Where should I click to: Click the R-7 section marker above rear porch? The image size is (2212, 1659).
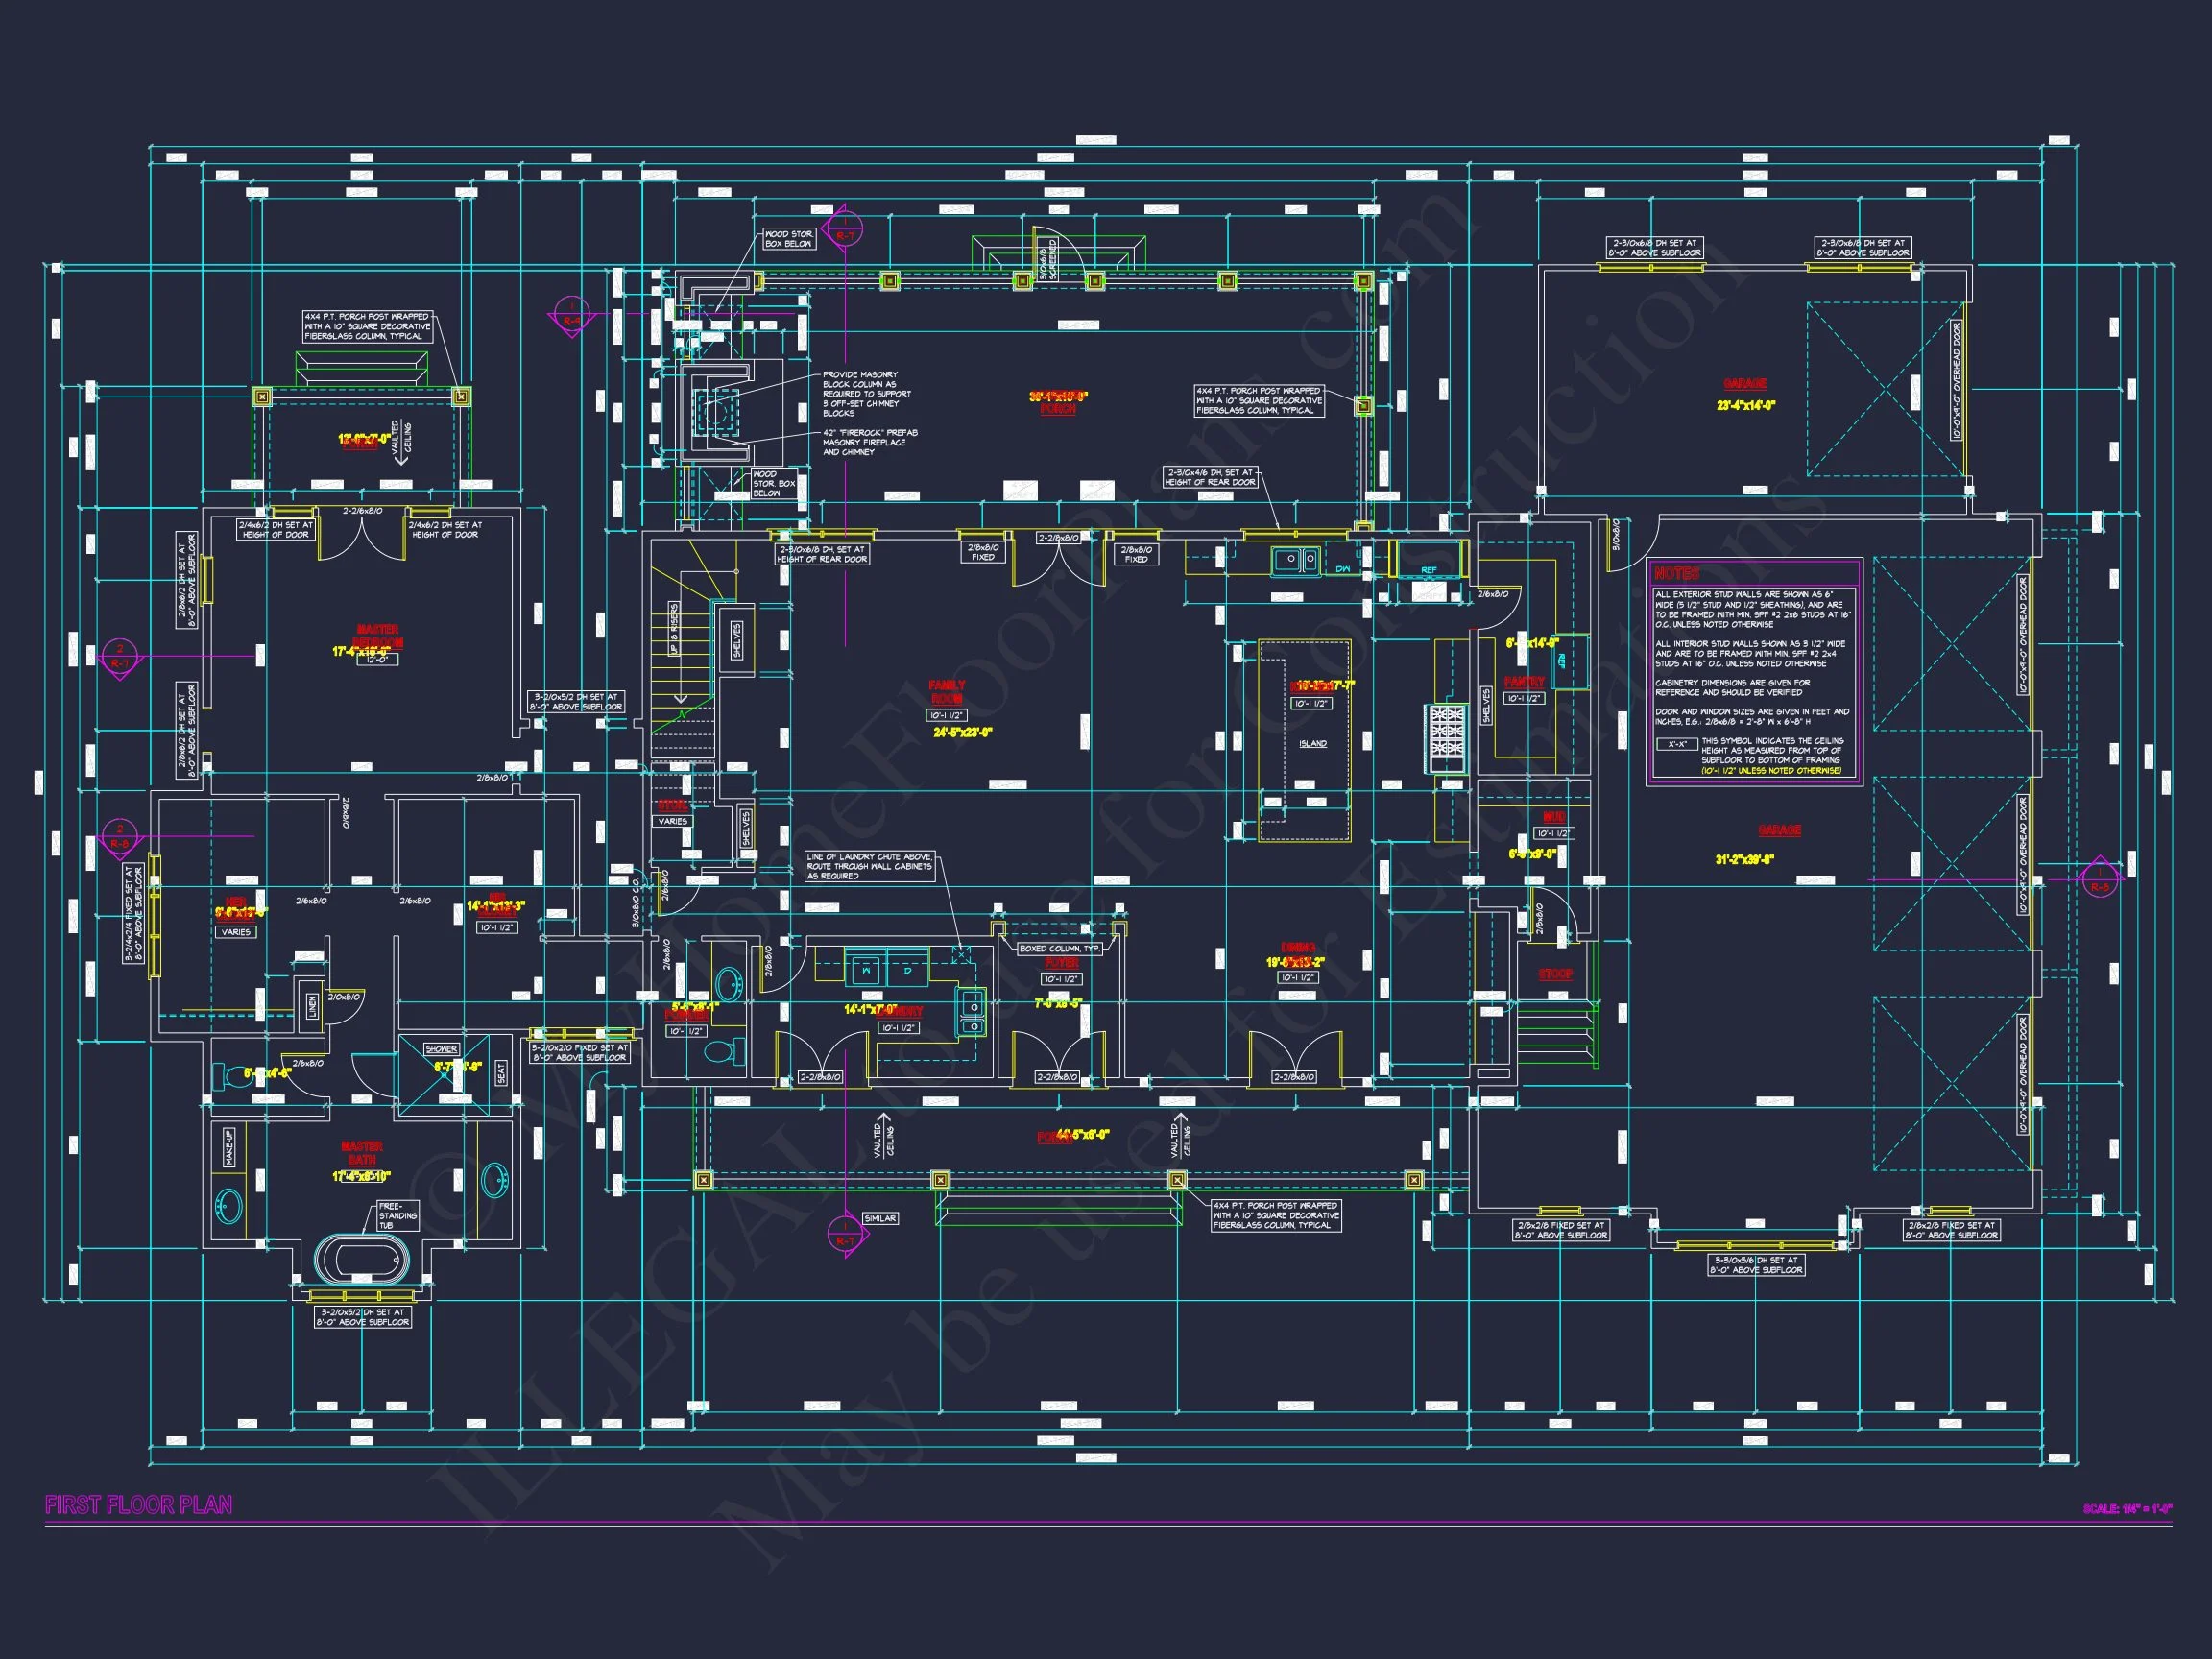846,229
